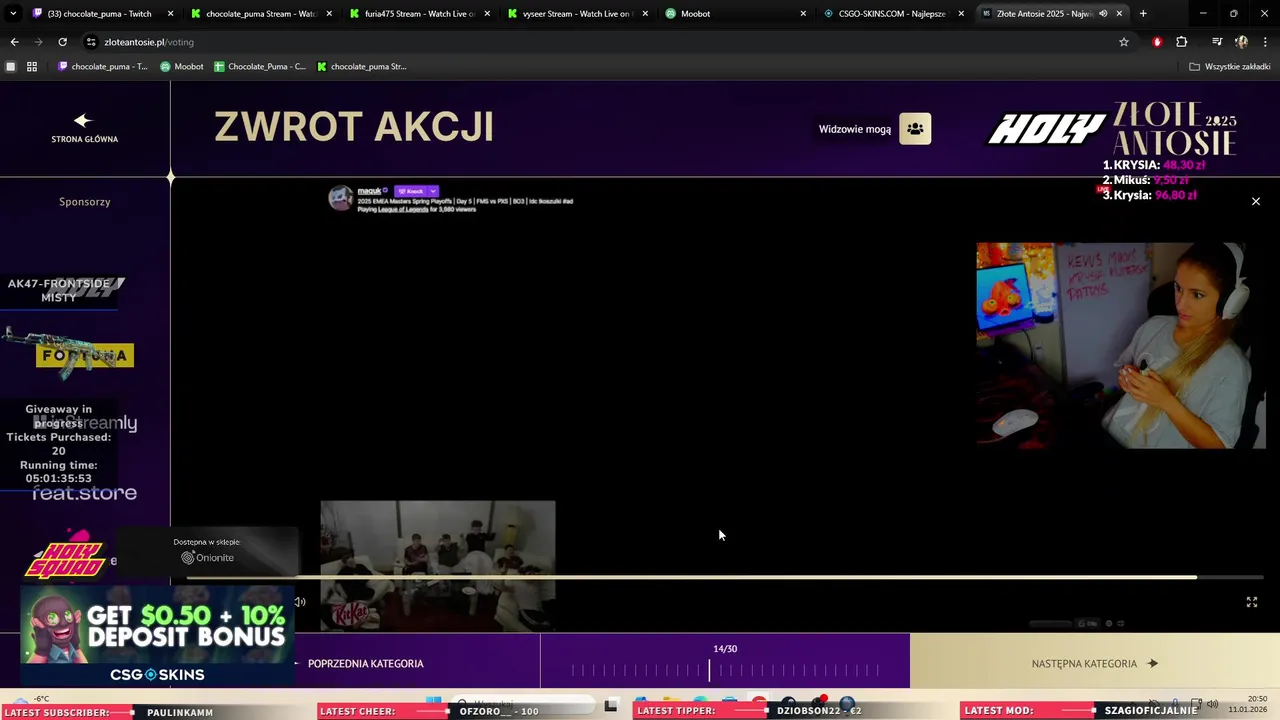Mute the Złote Antosie 2025 tab audio
The width and height of the screenshot is (1280, 720).
coord(1103,14)
